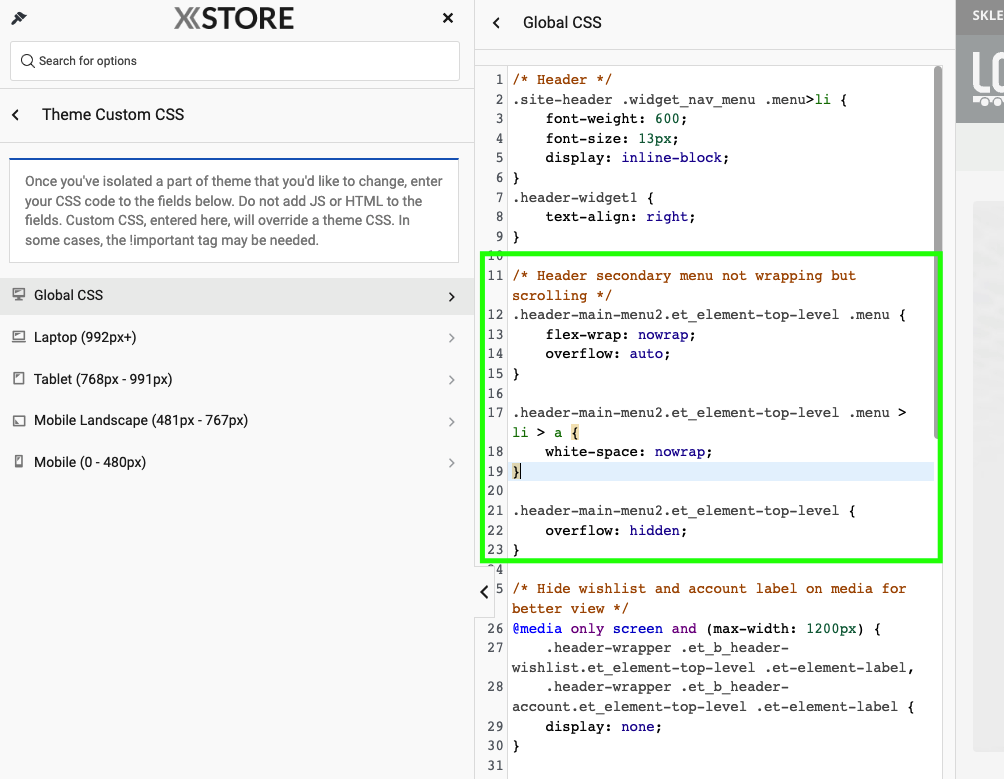
Task: Click the XStore logo
Action: click(x=234, y=18)
